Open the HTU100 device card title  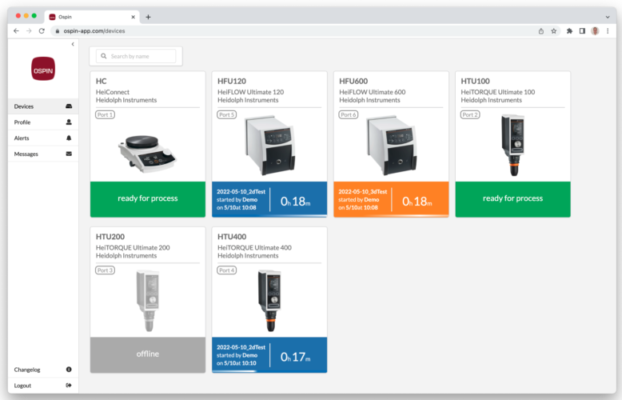(x=475, y=81)
